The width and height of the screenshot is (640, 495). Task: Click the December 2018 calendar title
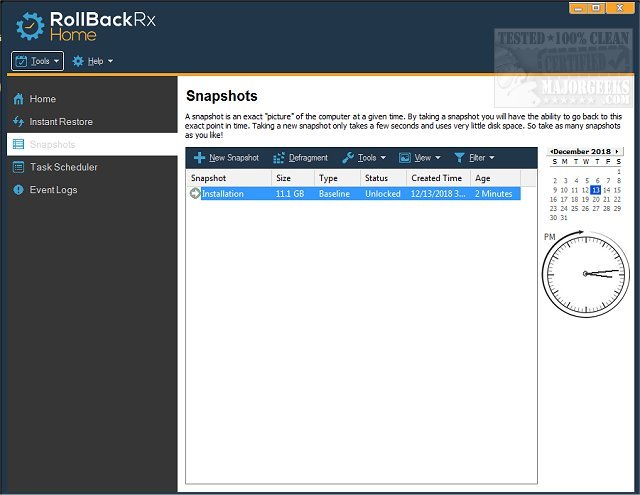[582, 151]
